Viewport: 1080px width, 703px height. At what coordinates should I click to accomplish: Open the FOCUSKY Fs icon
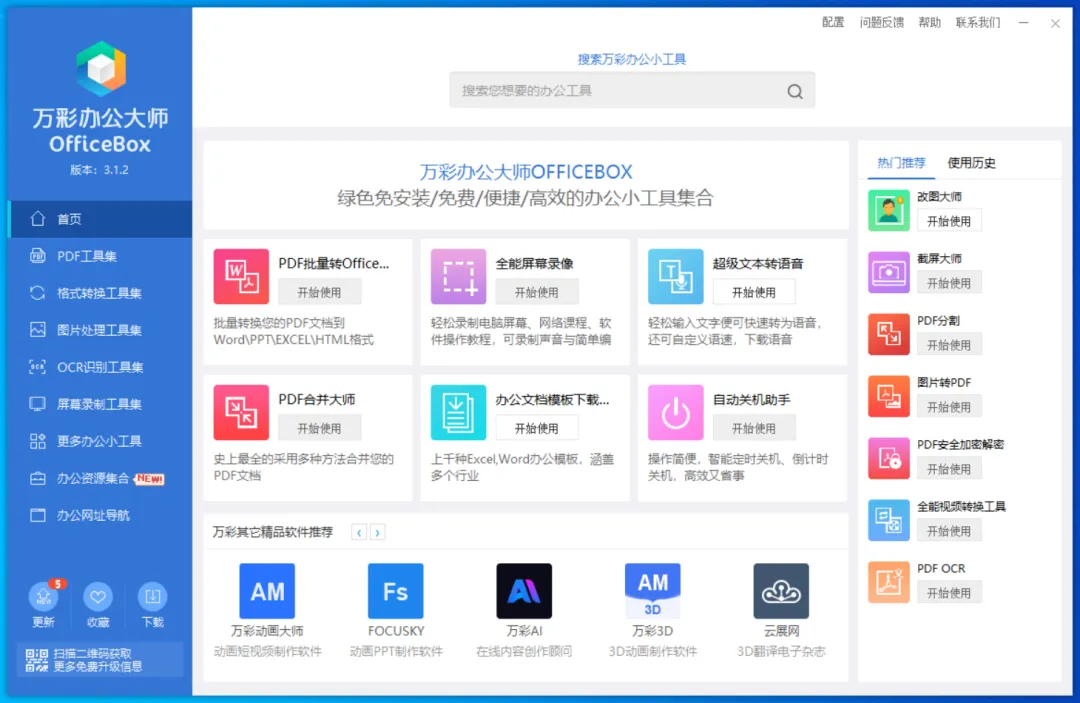[x=396, y=591]
